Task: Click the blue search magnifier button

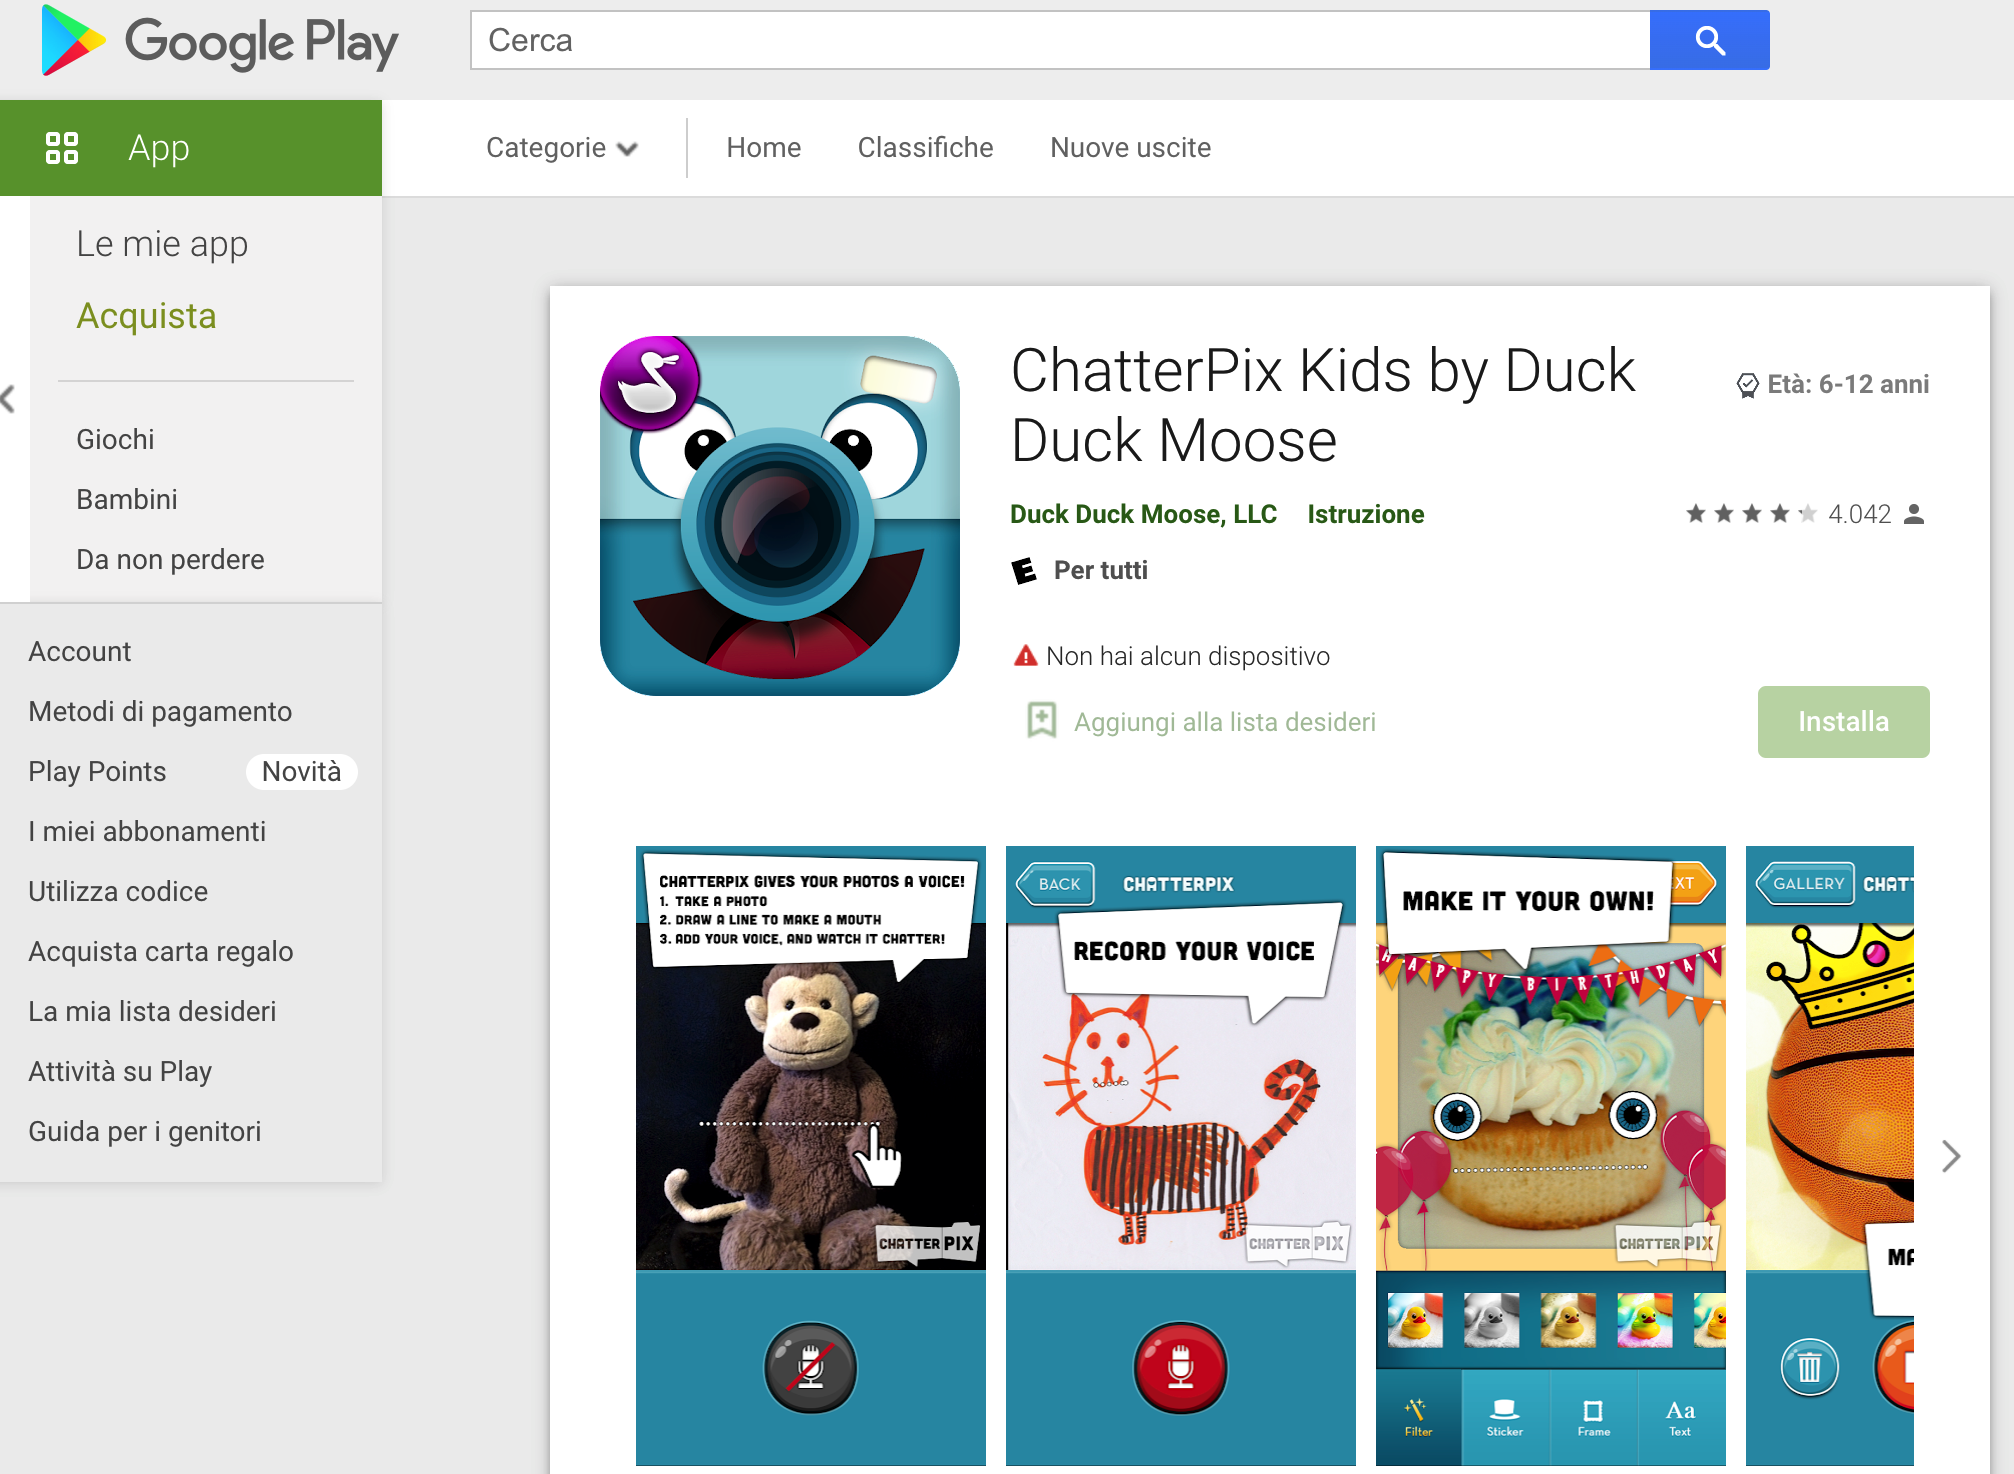Action: click(x=1709, y=40)
